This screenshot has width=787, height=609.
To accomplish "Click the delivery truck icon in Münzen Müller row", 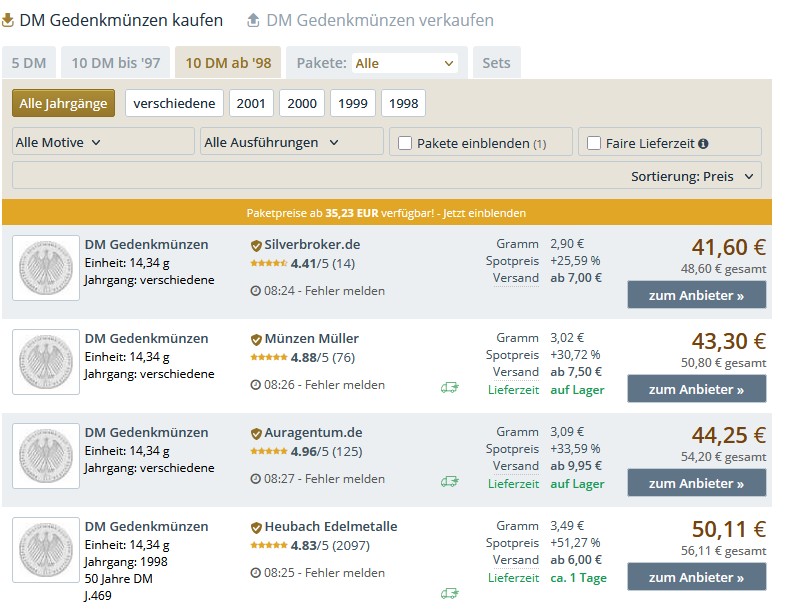I will [x=449, y=387].
